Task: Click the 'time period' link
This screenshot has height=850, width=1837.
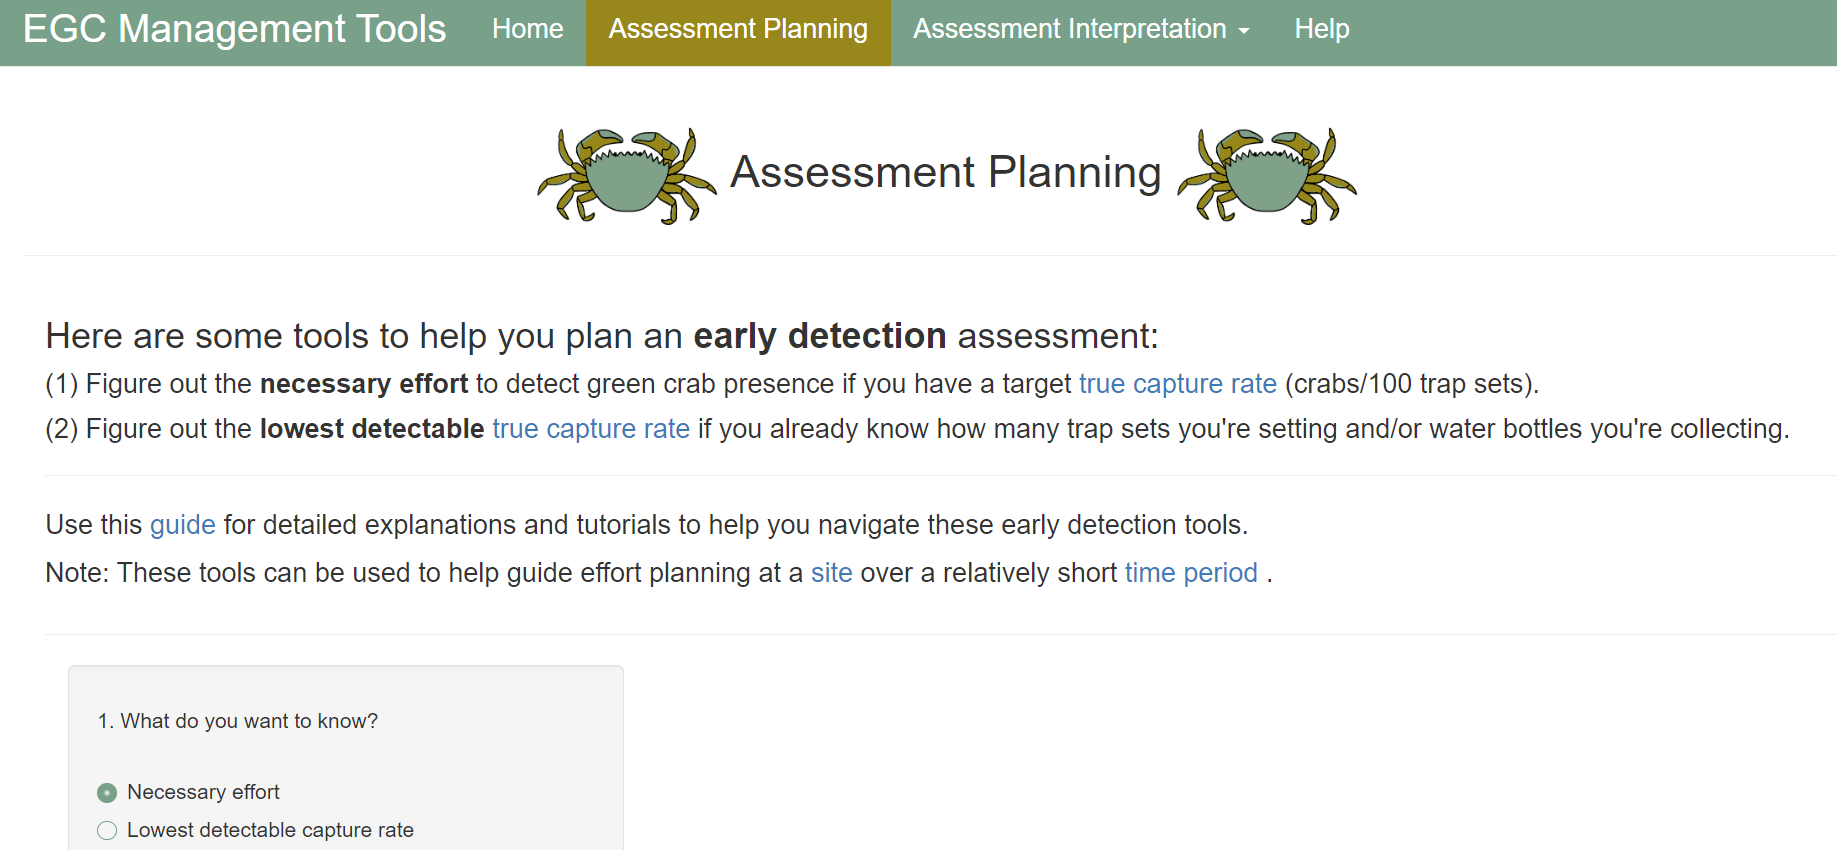Action: click(x=1191, y=573)
